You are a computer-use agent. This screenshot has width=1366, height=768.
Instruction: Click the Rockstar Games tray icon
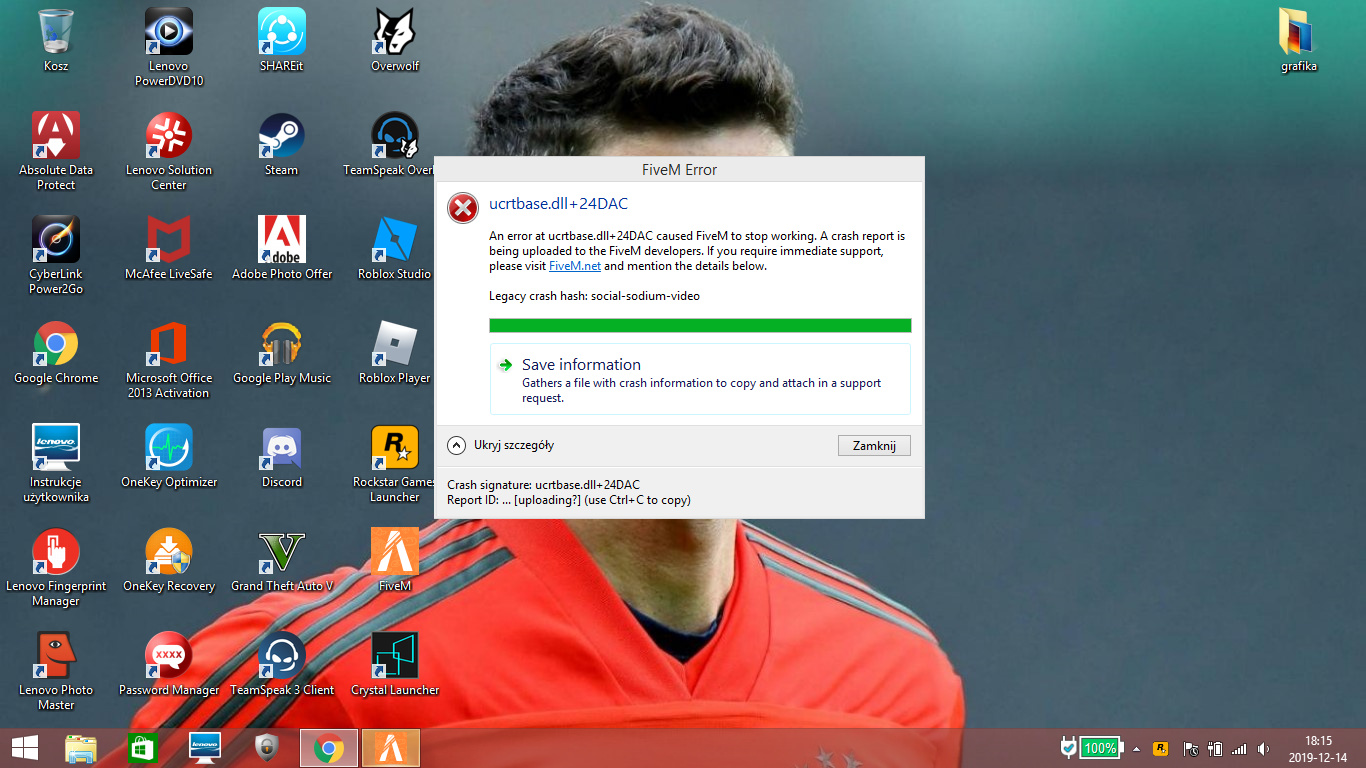coord(1161,748)
